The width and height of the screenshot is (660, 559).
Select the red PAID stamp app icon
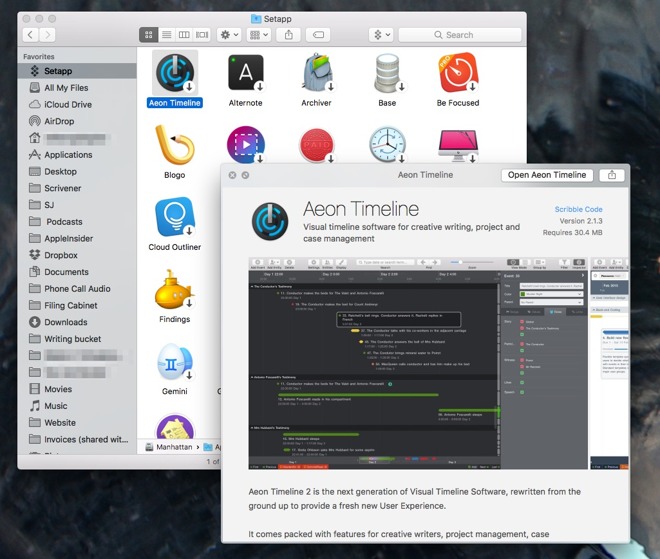(317, 145)
